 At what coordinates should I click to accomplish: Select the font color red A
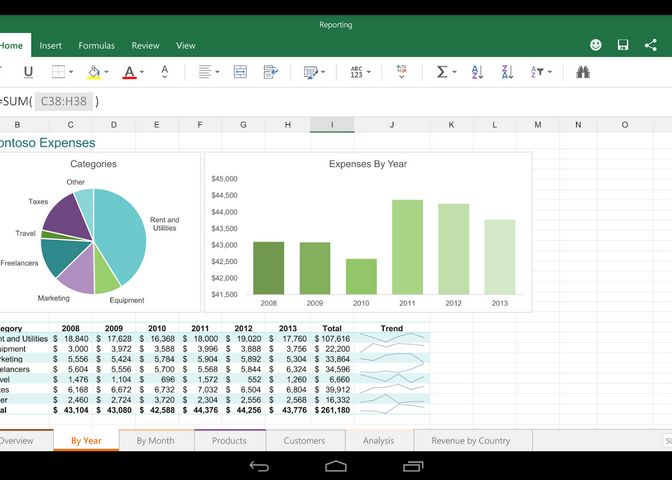point(128,72)
